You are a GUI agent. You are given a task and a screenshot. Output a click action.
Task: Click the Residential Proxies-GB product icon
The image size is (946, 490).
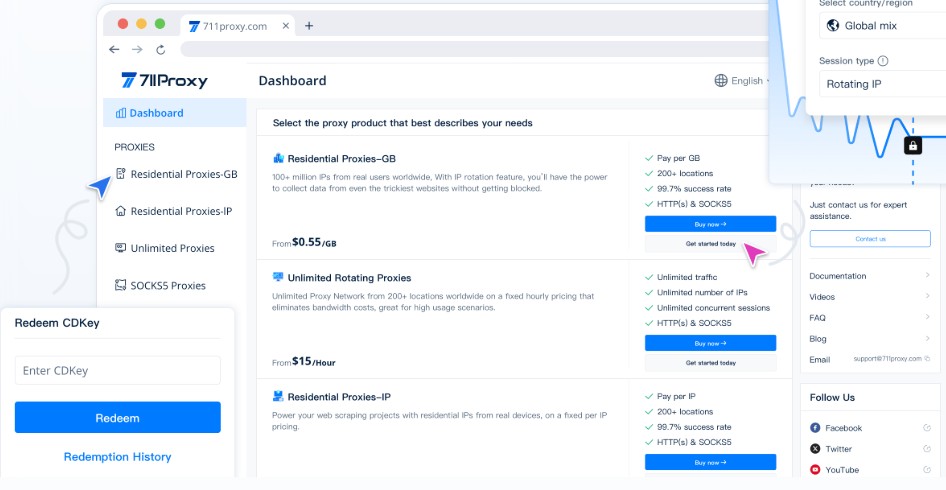click(x=278, y=159)
